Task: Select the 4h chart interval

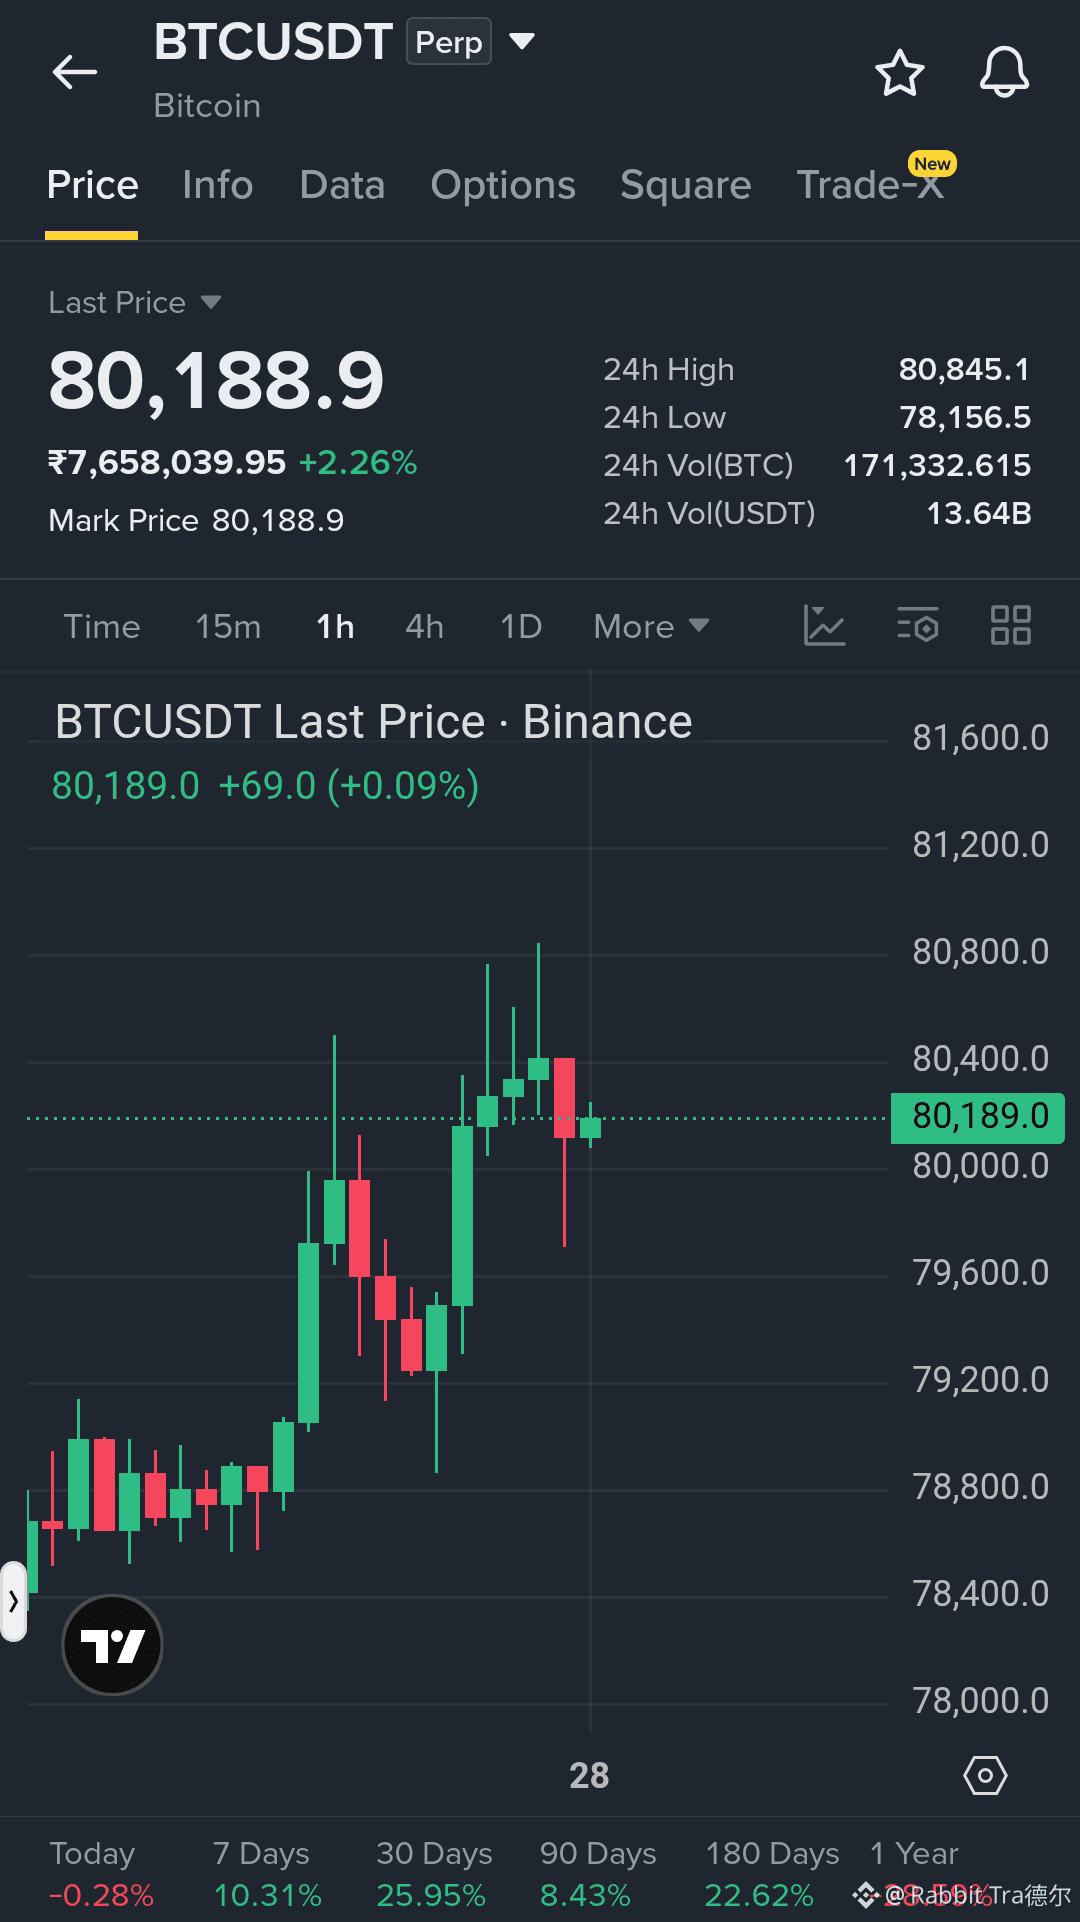Action: pyautogui.click(x=424, y=627)
